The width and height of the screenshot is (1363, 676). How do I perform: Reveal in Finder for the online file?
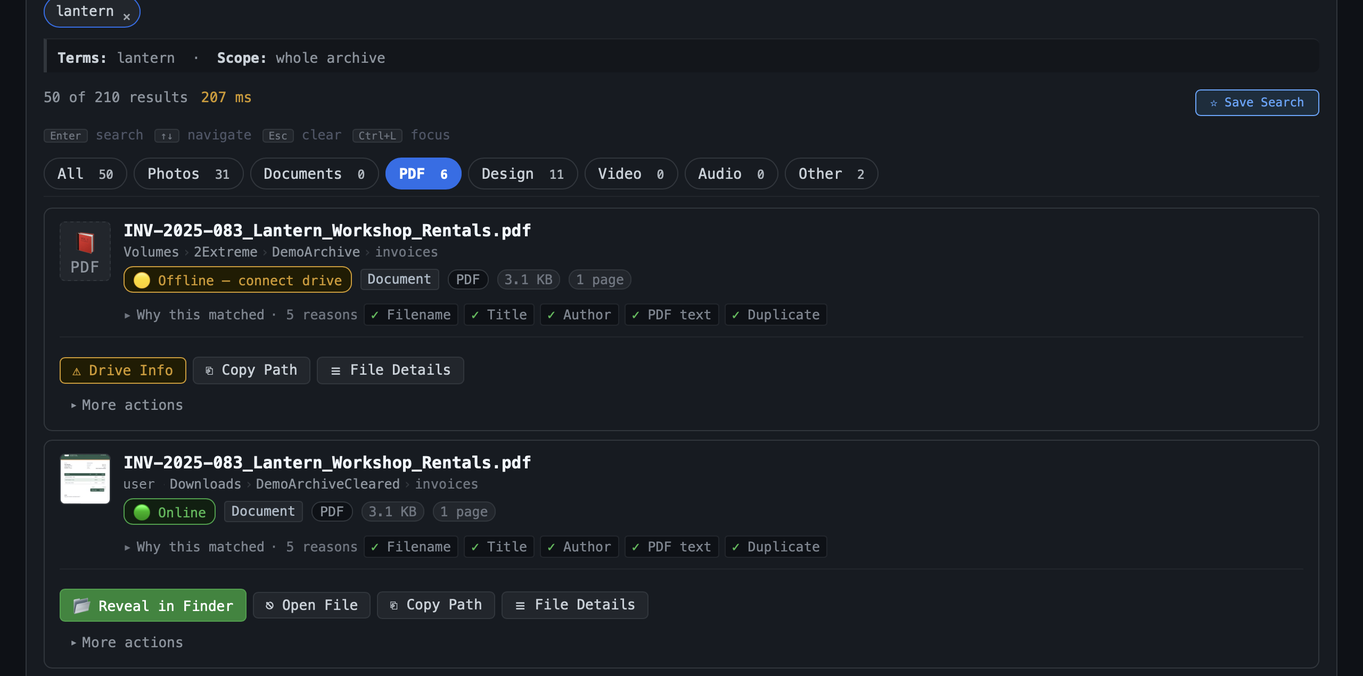153,605
